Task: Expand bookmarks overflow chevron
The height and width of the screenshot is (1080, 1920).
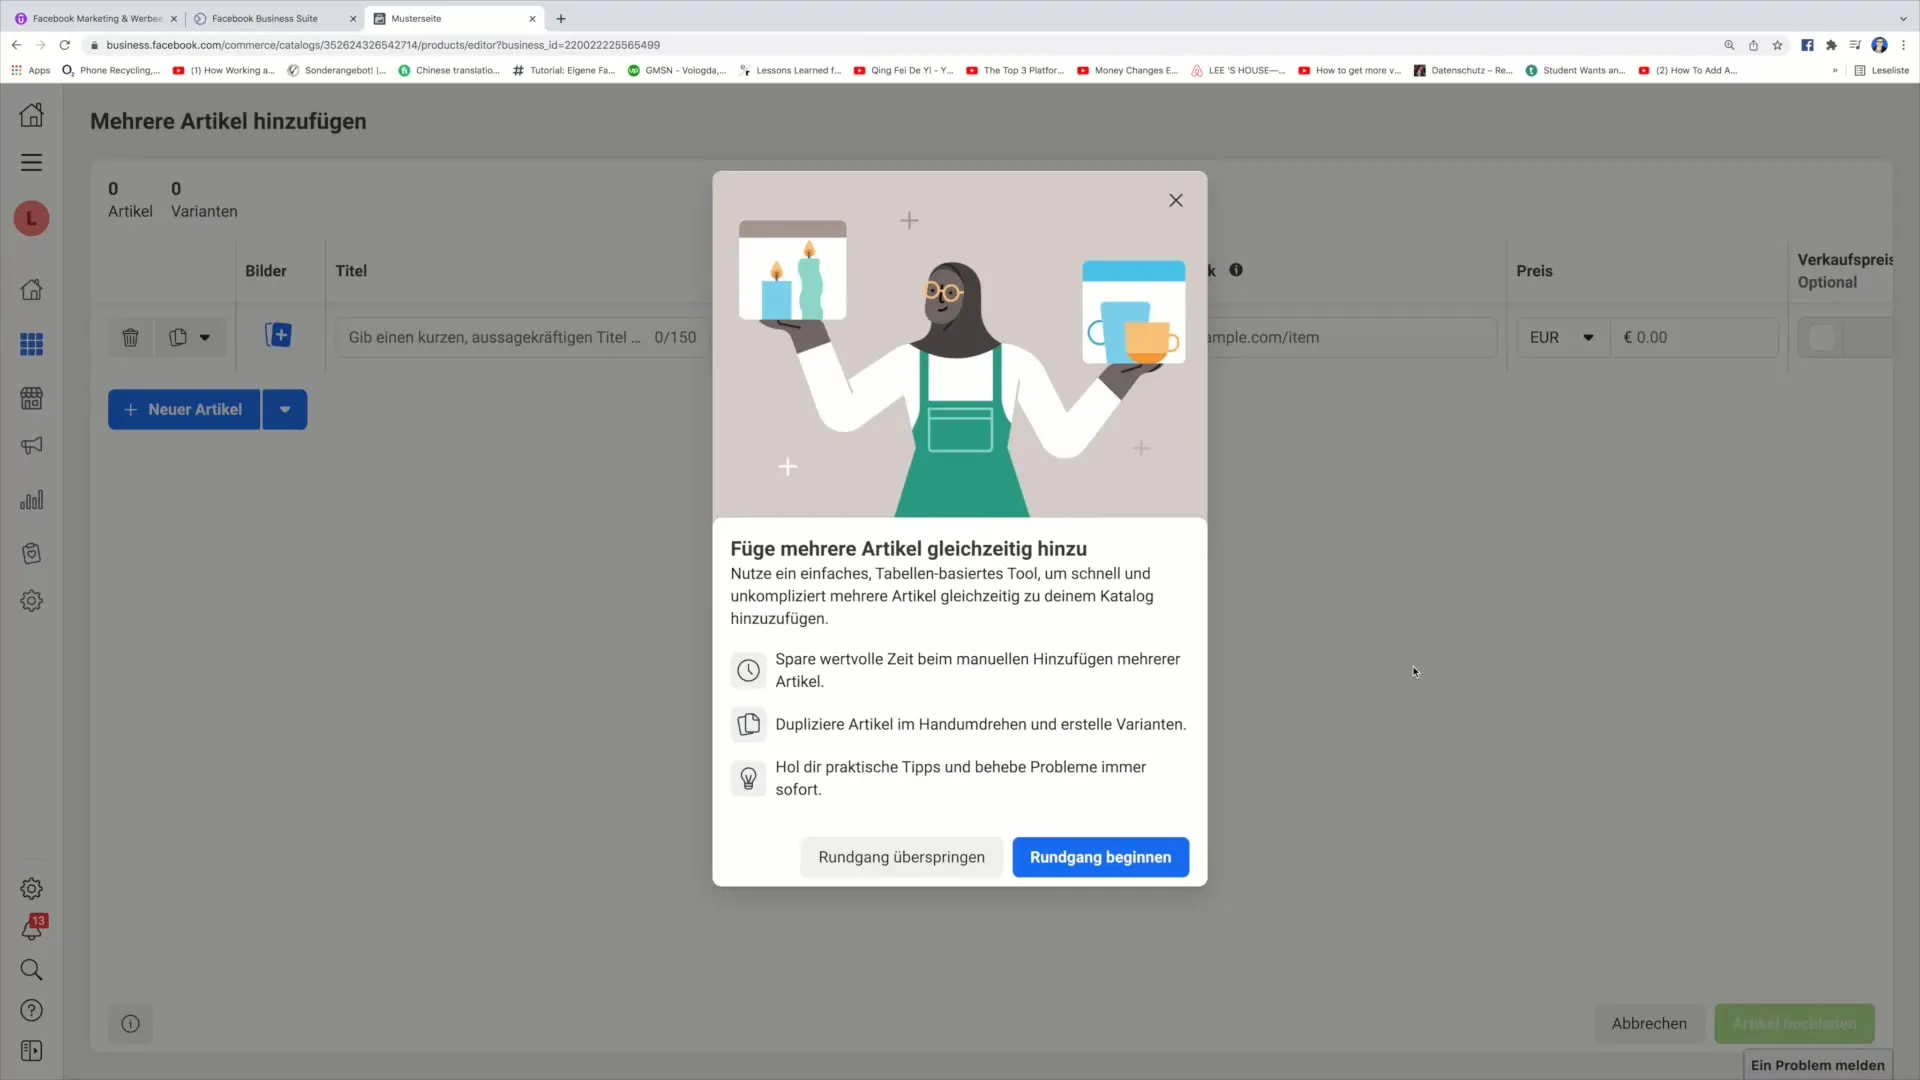Action: (1835, 70)
